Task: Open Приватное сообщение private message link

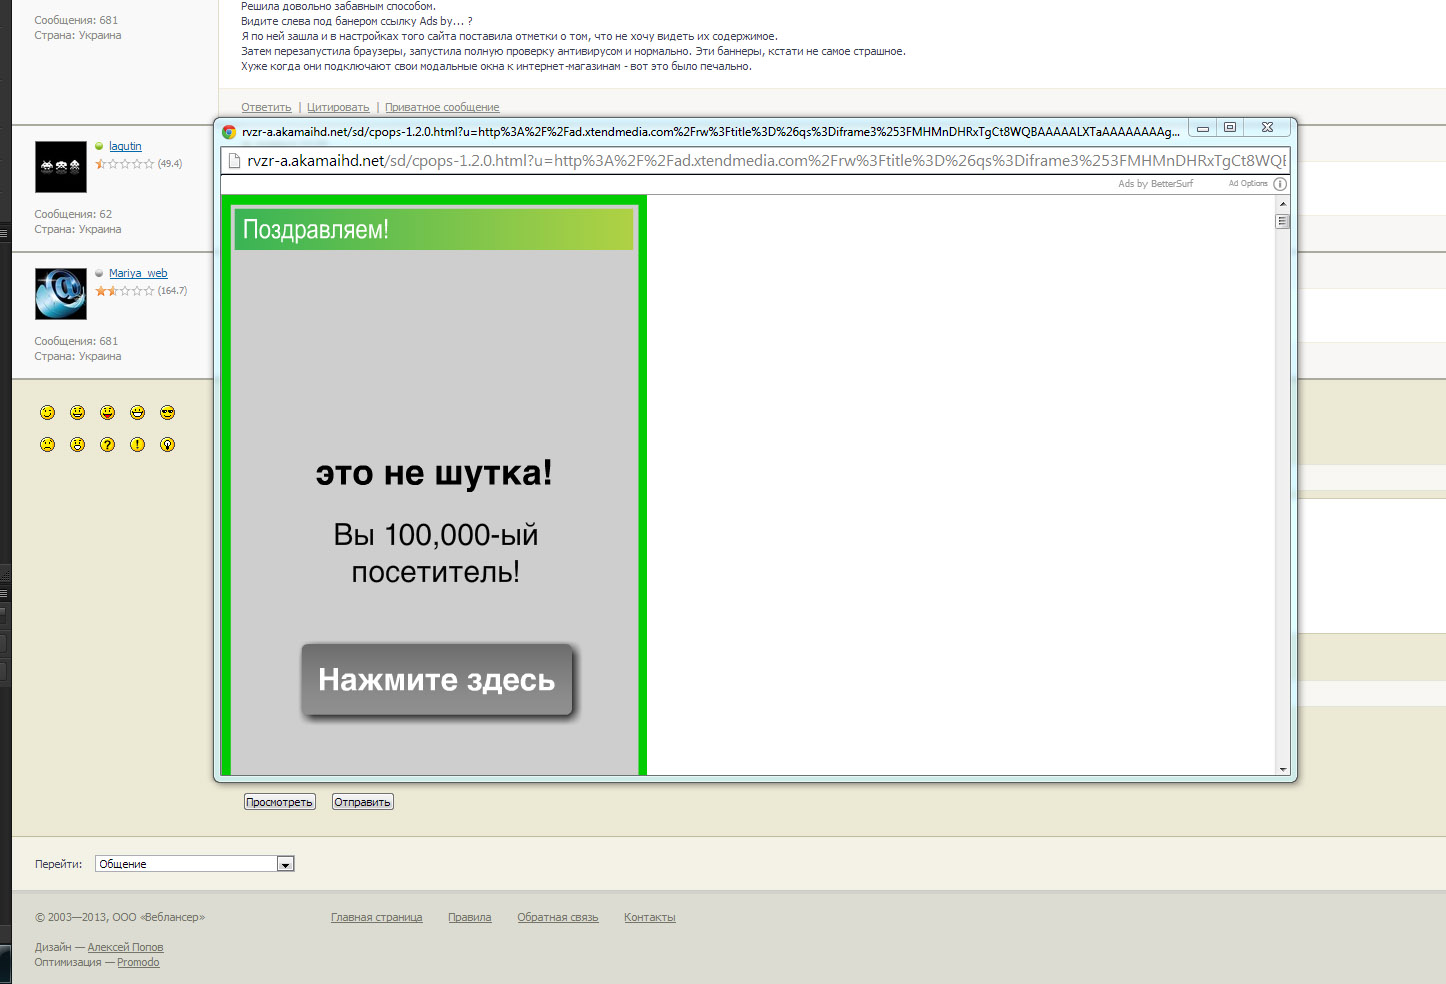Action: (442, 107)
